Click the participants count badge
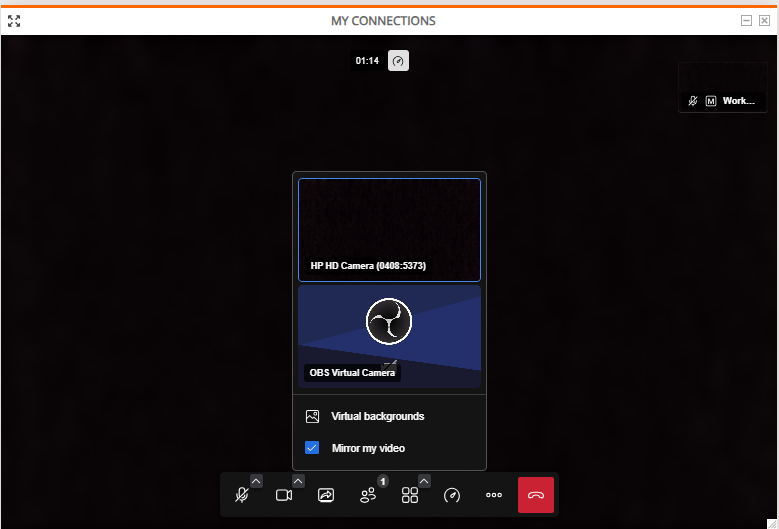Viewport: 779px width, 529px height. coord(383,481)
